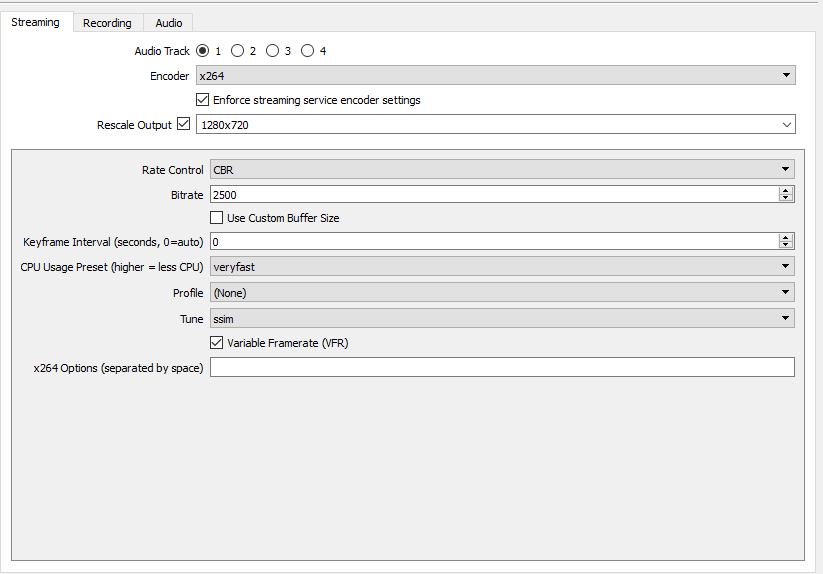Open the Profile (None) dropdown
Image resolution: width=823 pixels, height=574 pixels.
coord(502,292)
